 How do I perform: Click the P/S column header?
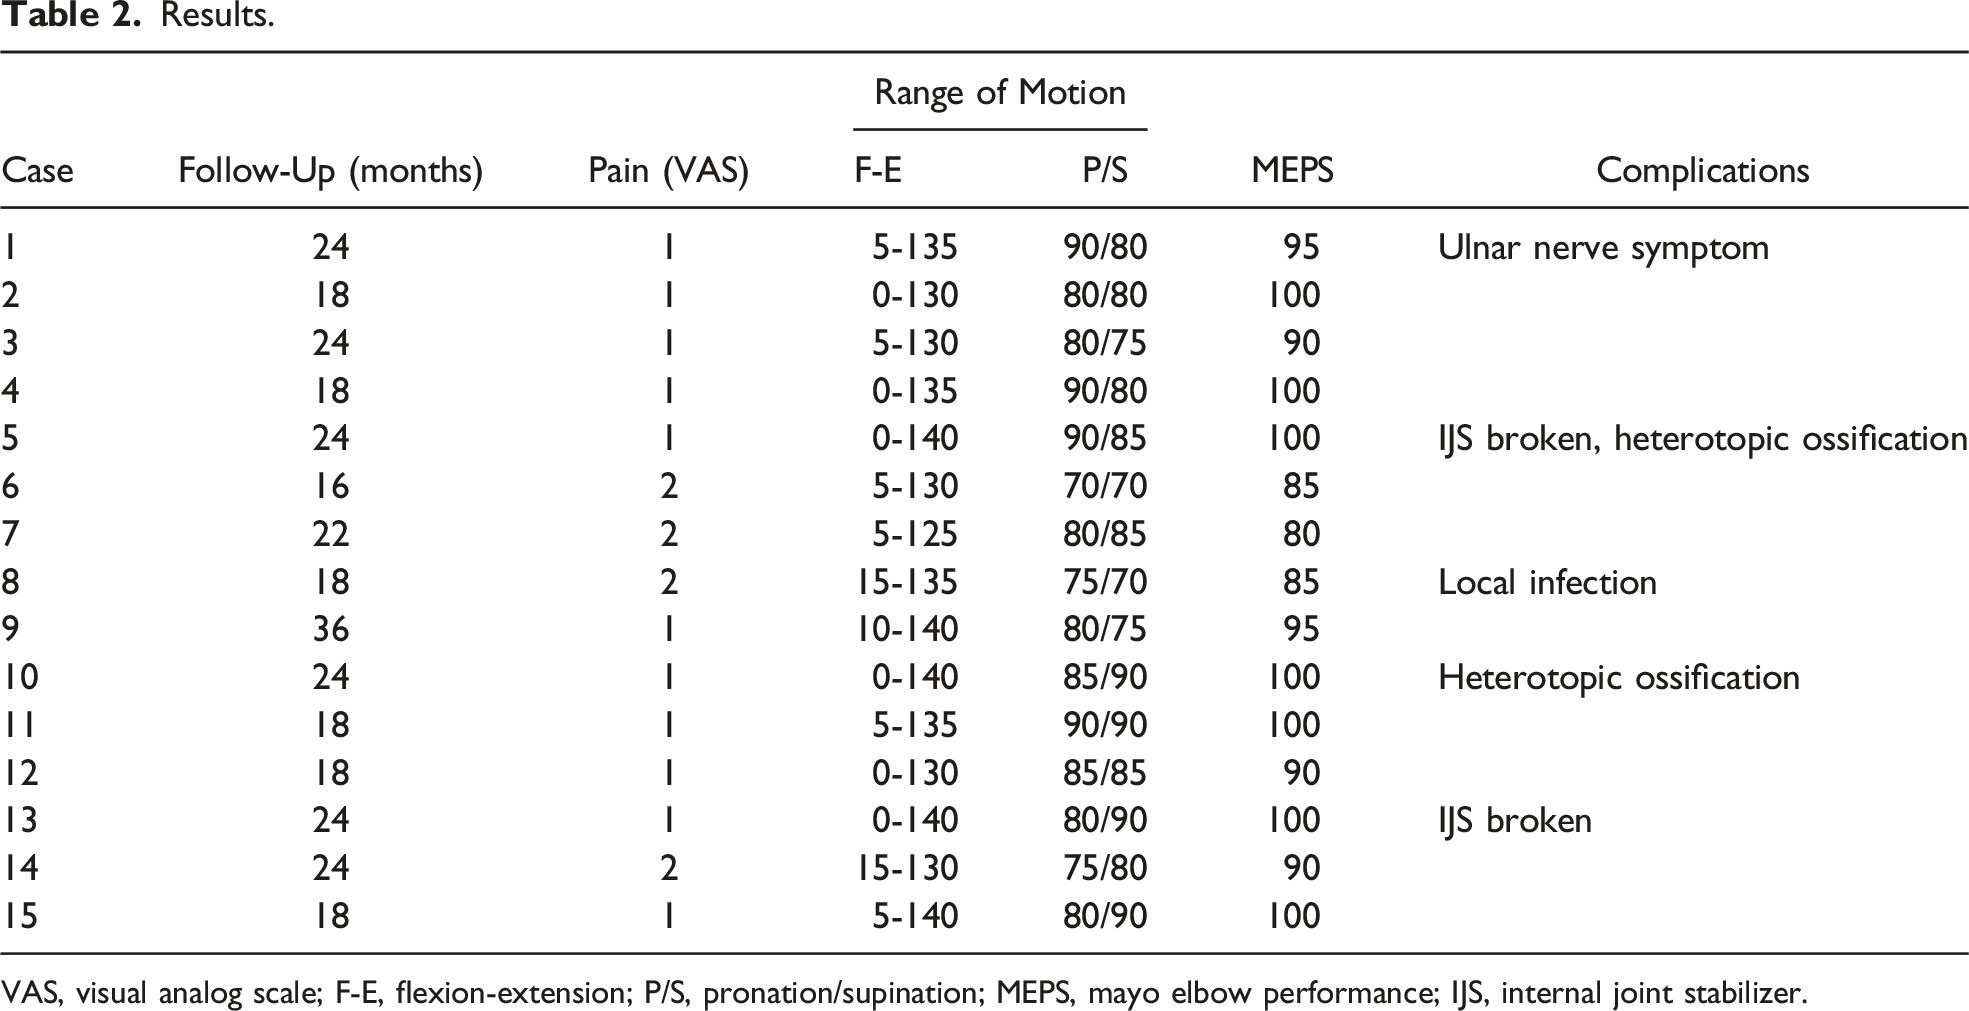pos(1104,171)
